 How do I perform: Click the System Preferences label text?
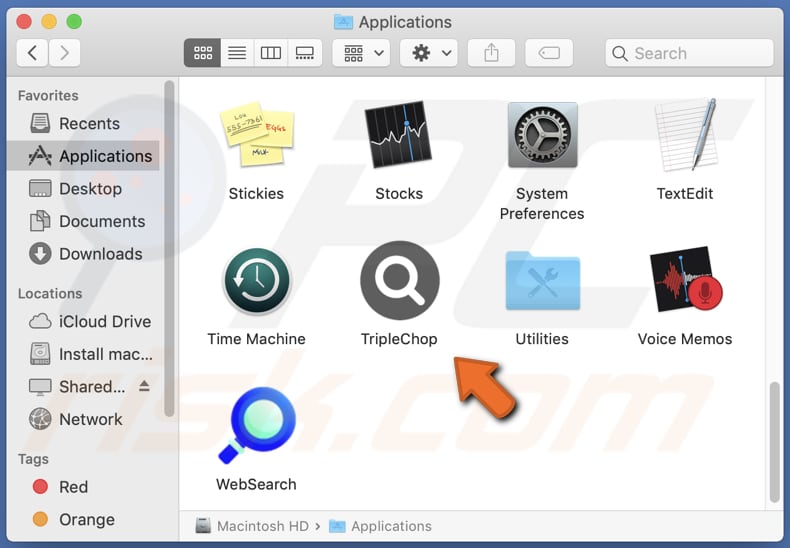542,203
